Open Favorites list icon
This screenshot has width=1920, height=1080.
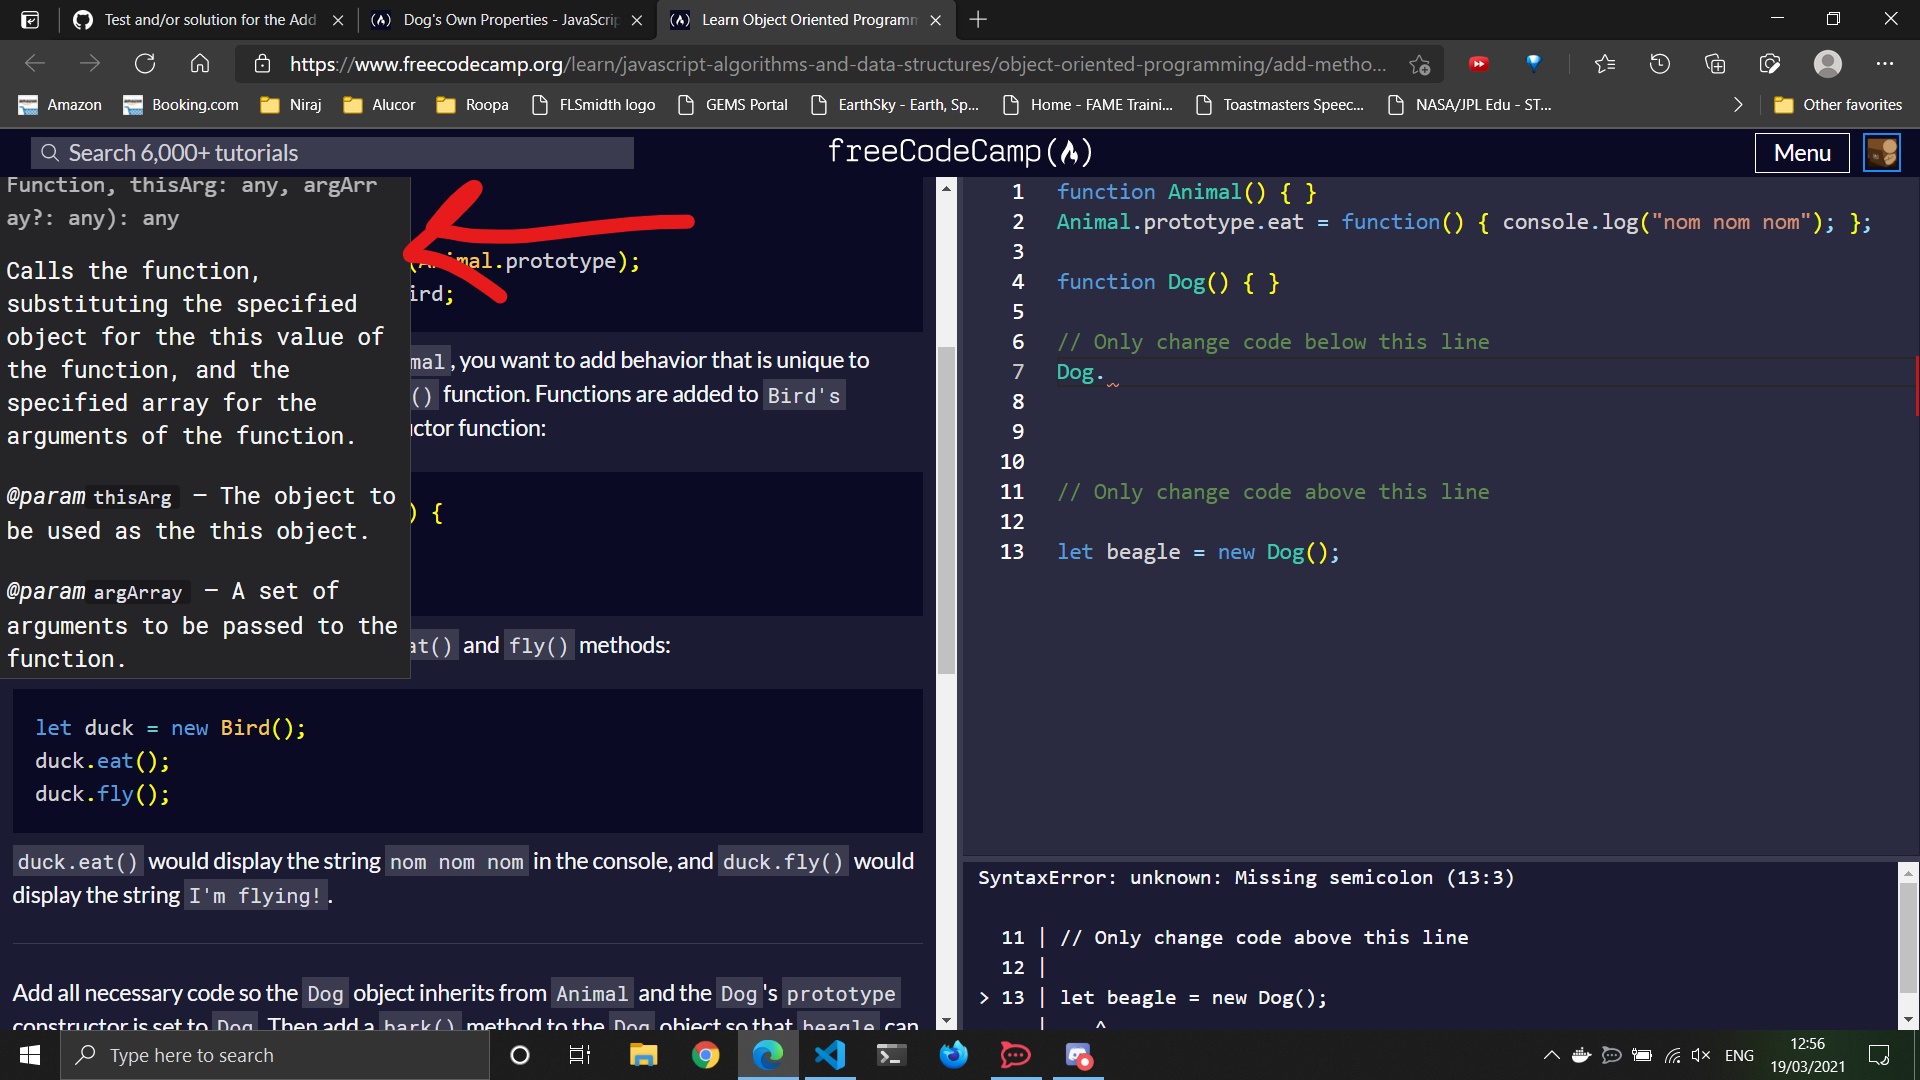coord(1605,64)
